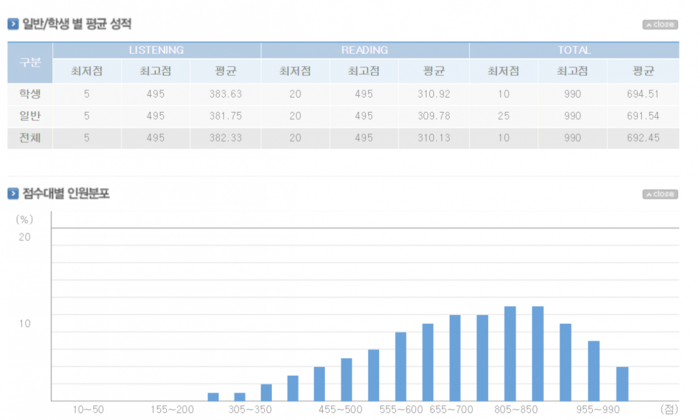This screenshot has height=420, width=700.
Task: Close the 일반/학생 별 평균 성적 table section
Action: pos(659,24)
